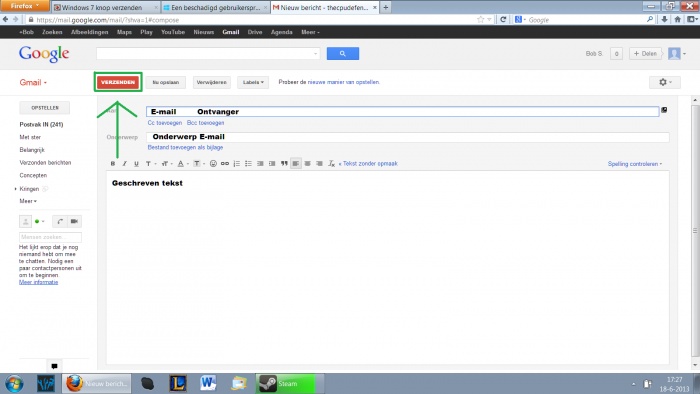Align text to the left
This screenshot has height=394, width=700.
(296, 164)
